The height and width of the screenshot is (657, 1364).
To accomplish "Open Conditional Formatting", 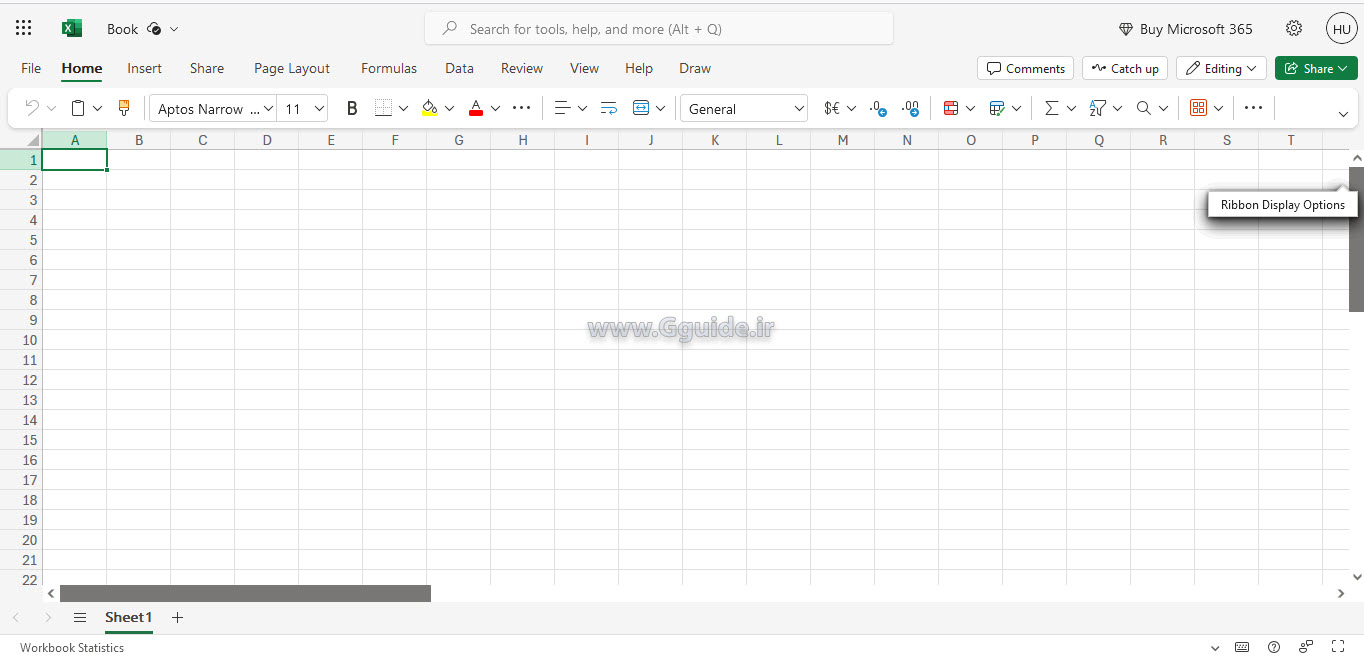I will coord(952,107).
